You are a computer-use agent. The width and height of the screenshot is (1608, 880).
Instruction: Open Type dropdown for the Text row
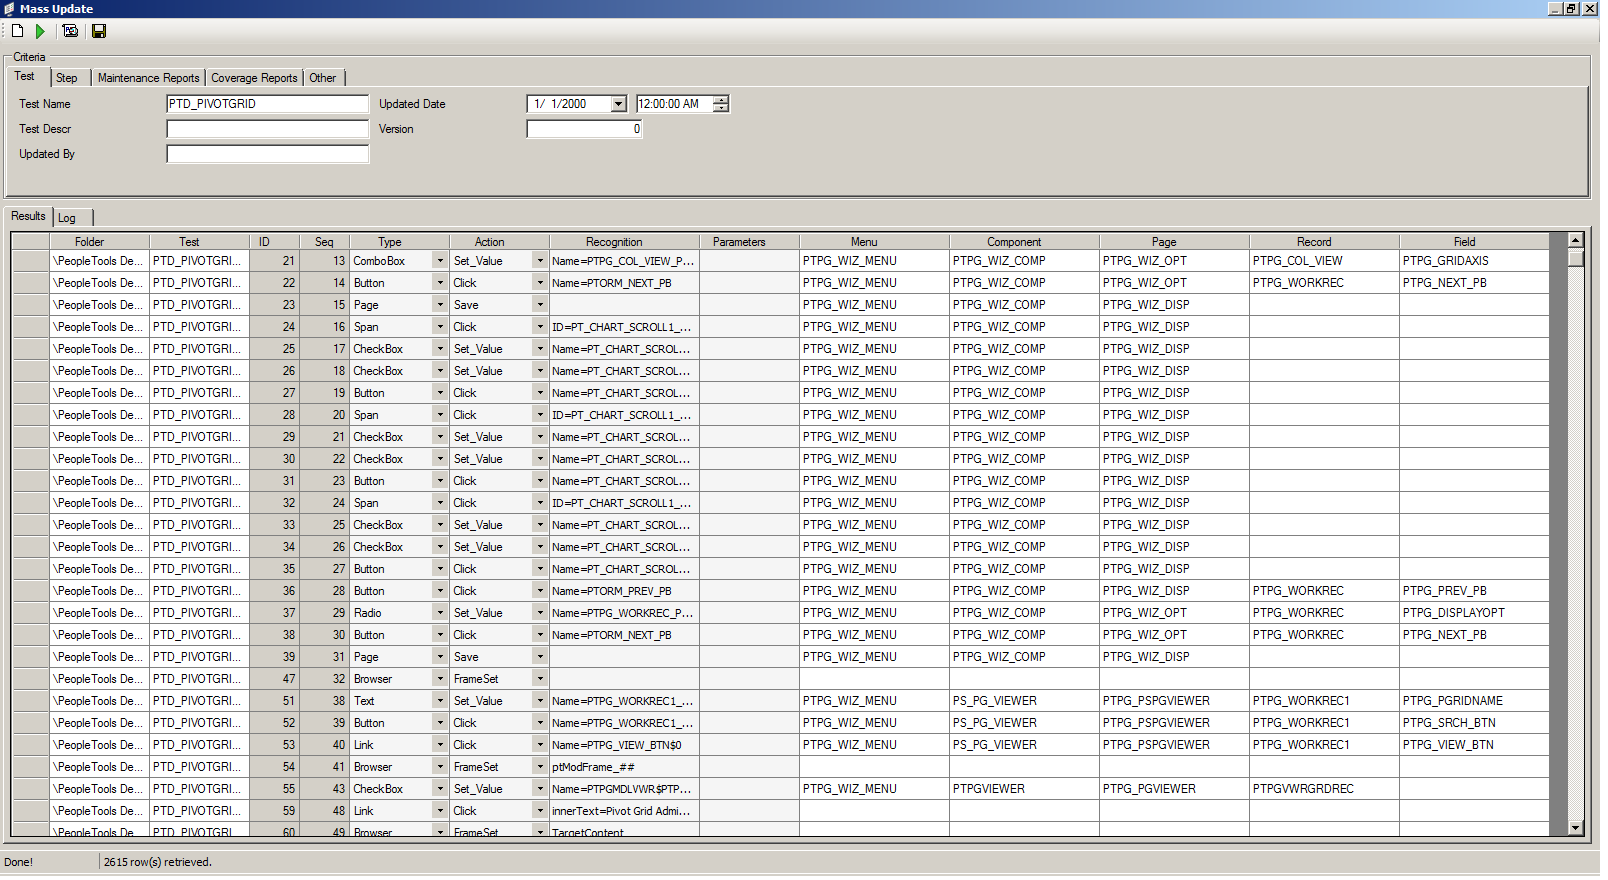[x=439, y=701]
